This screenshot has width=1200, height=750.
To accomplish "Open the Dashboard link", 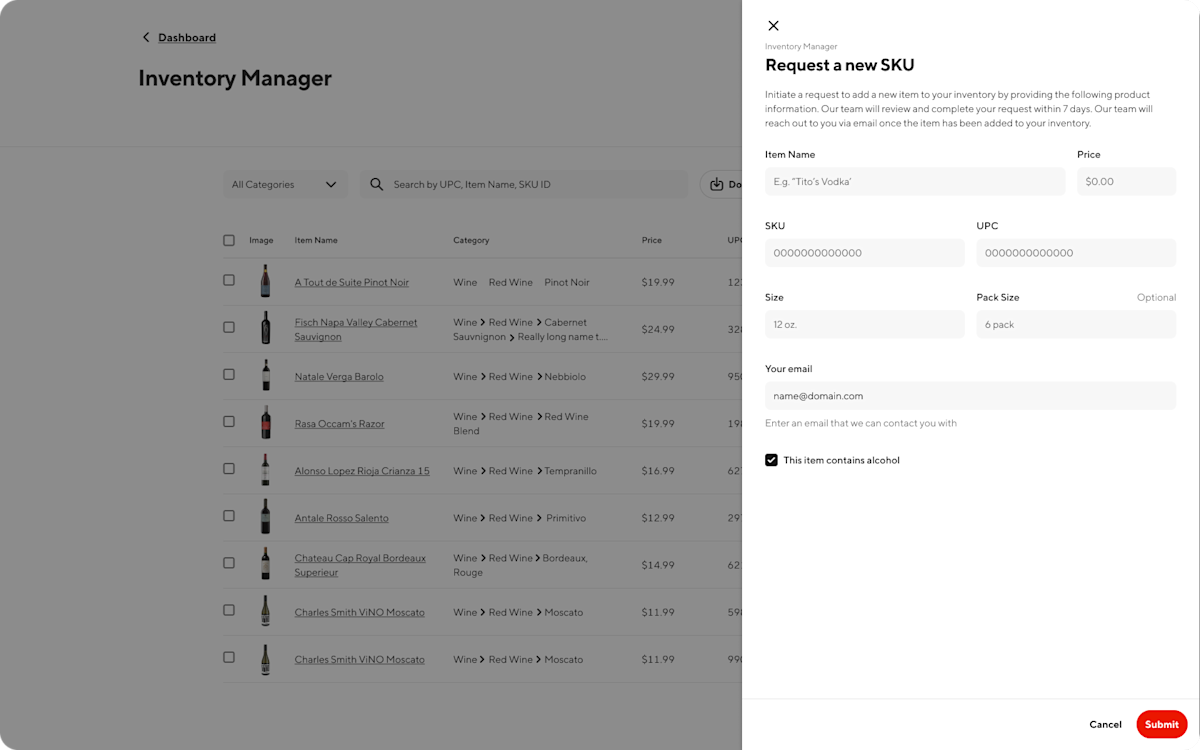I will (187, 37).
